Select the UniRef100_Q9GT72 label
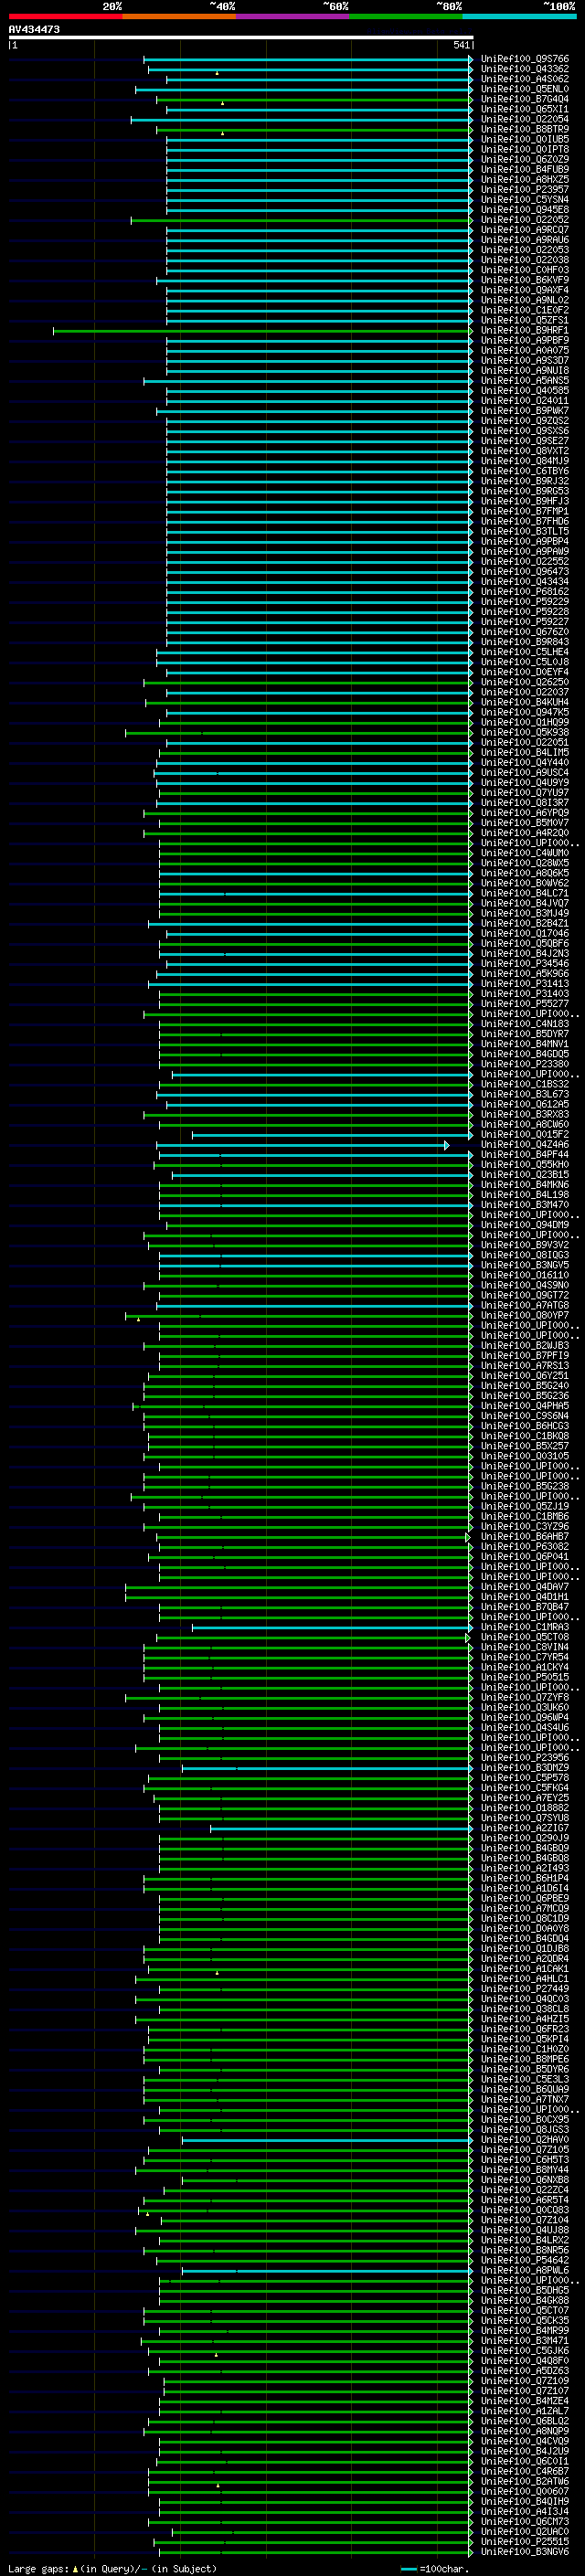Screen dimensions: 585x2576 click(525, 1295)
